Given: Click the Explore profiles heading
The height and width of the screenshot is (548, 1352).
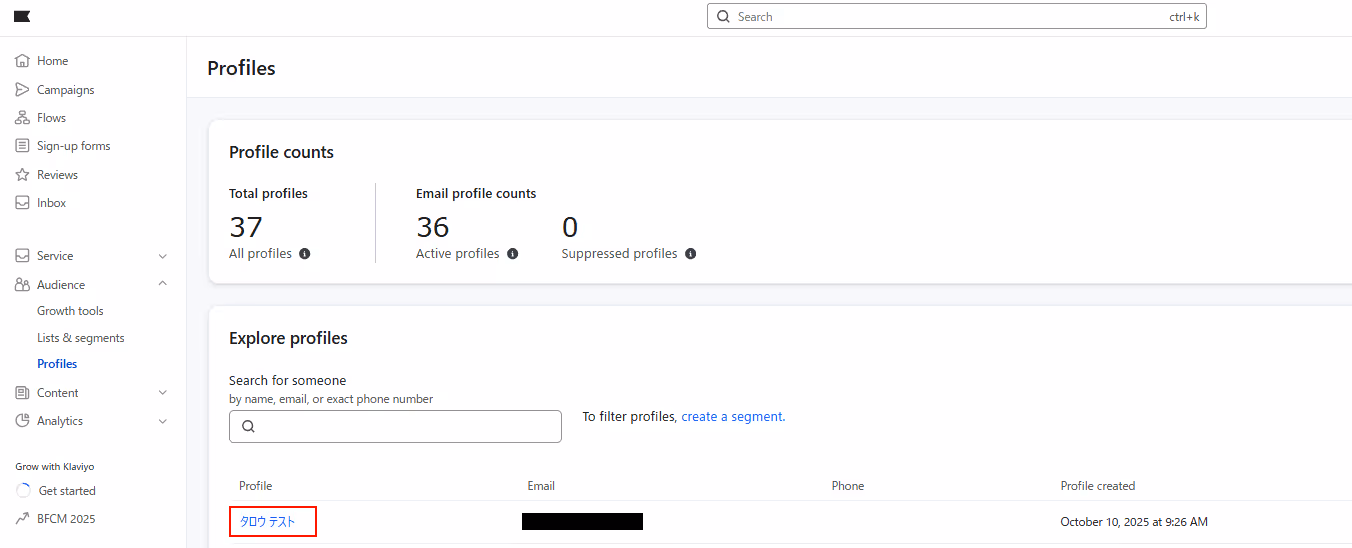Looking at the screenshot, I should pos(288,338).
